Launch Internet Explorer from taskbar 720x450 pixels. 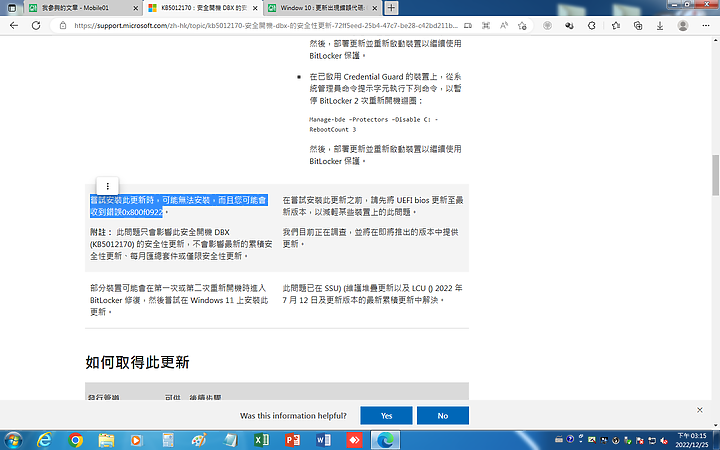44,440
